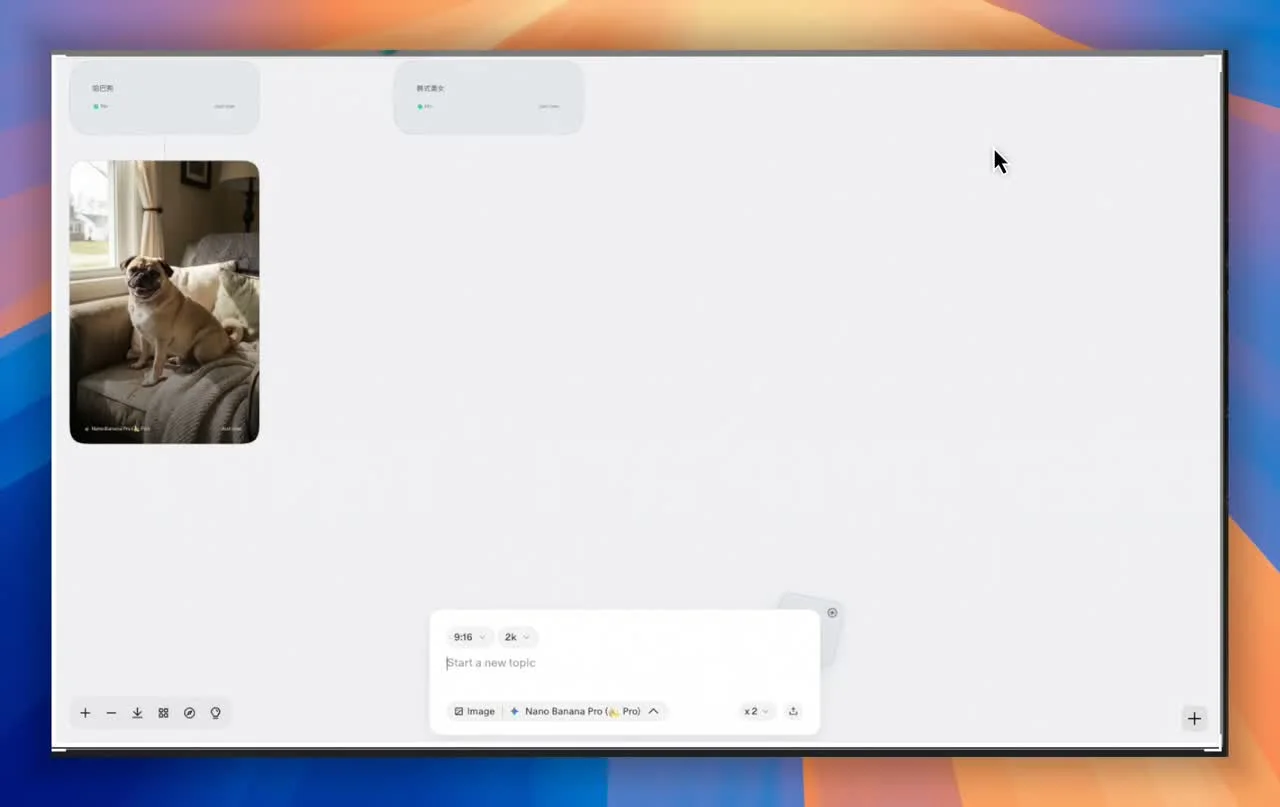Click the circled plus icon above prompt box
This screenshot has width=1280, height=807.
(x=832, y=612)
